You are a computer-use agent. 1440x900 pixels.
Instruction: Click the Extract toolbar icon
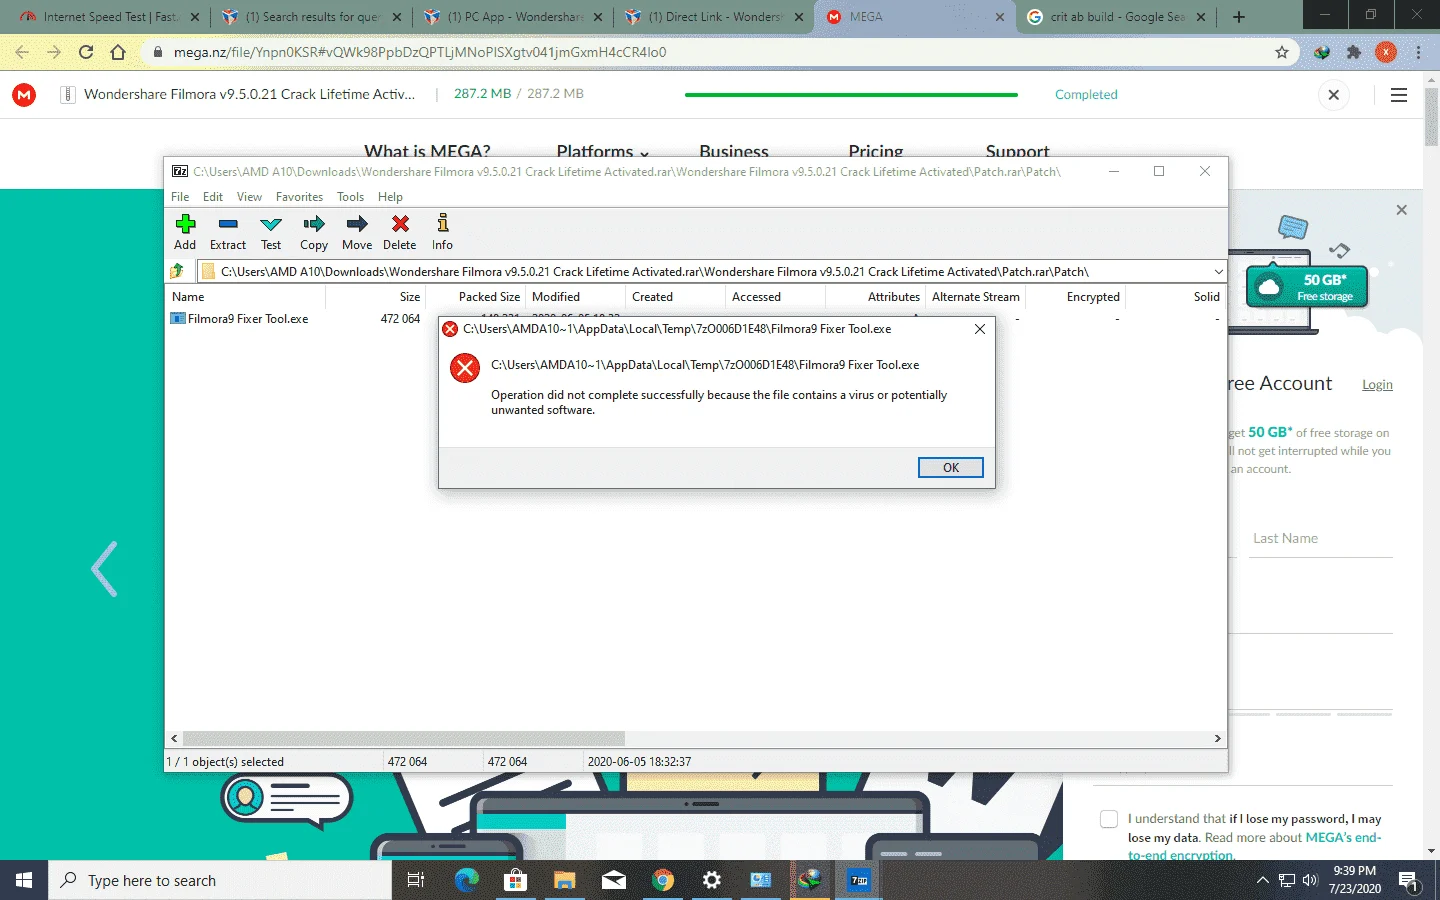pos(228,231)
